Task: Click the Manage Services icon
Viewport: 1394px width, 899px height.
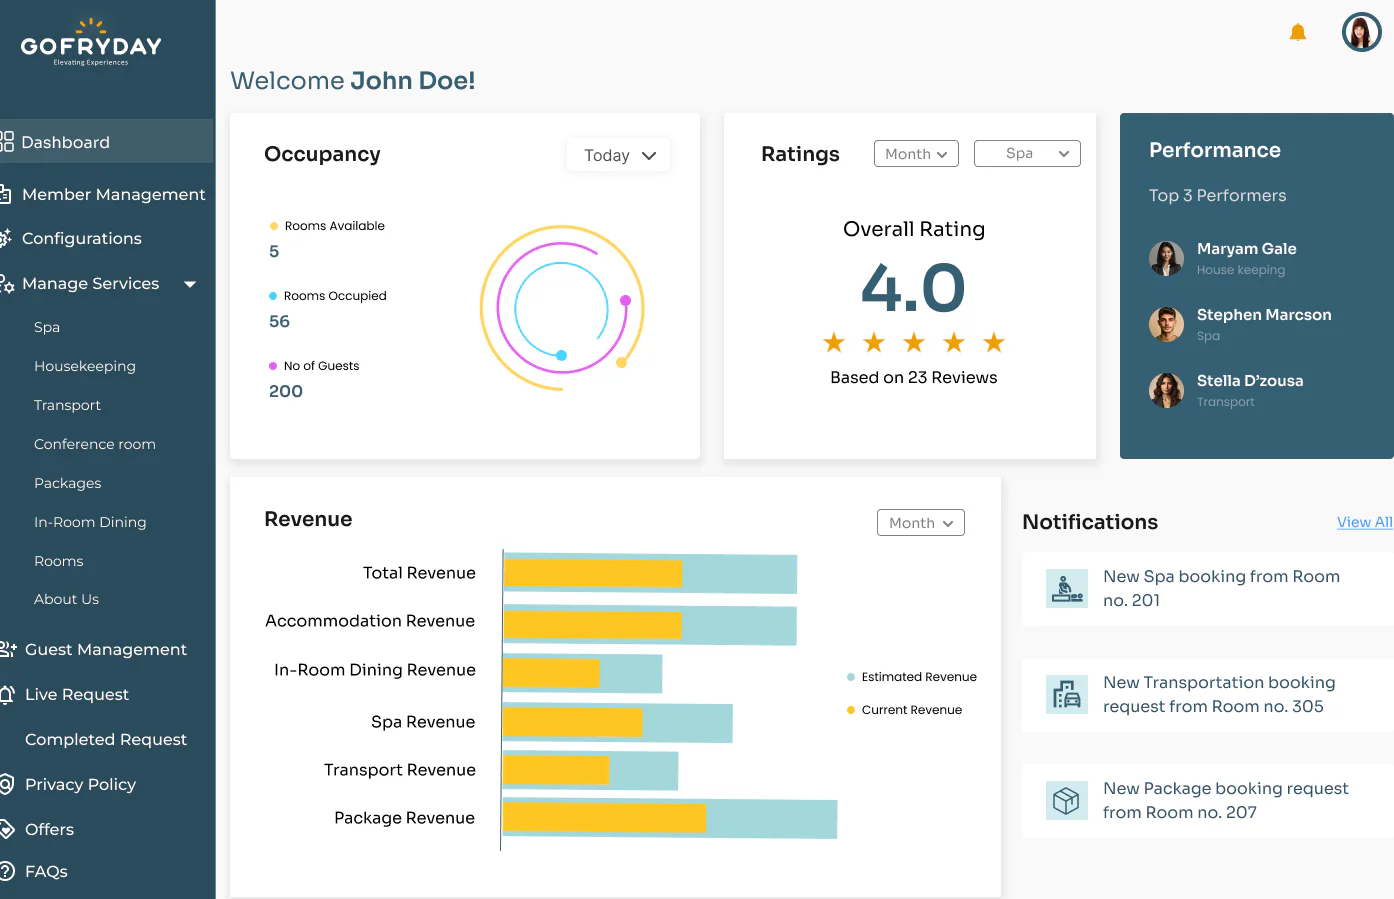Action: tap(6, 283)
